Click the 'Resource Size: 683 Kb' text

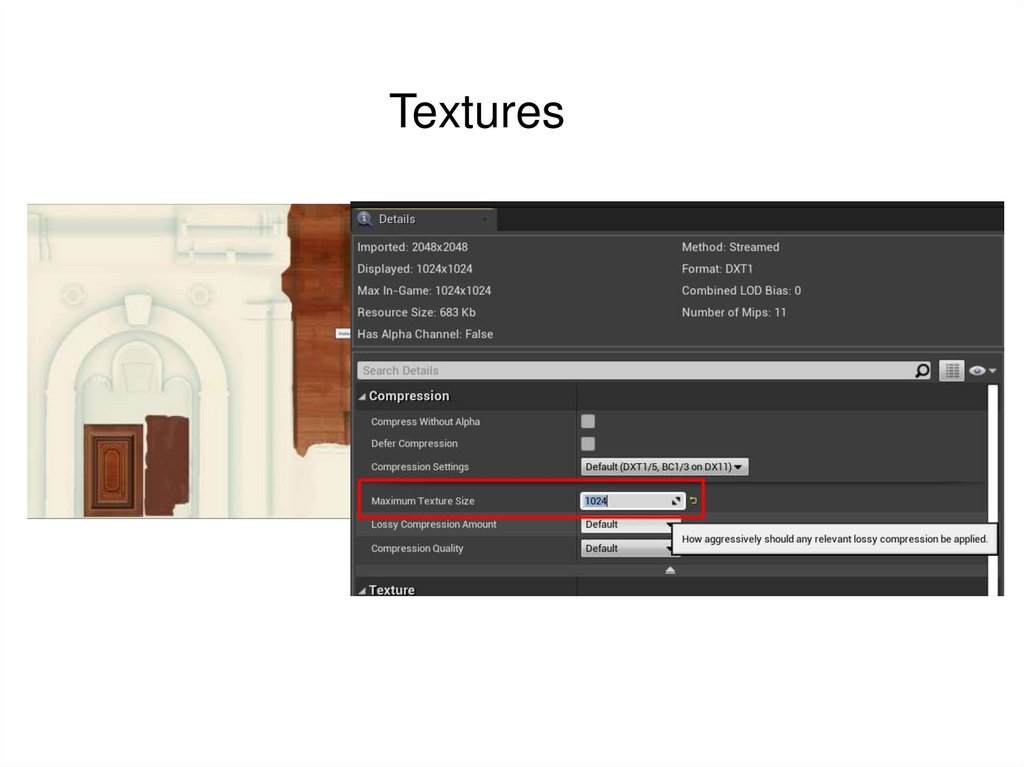coord(416,312)
